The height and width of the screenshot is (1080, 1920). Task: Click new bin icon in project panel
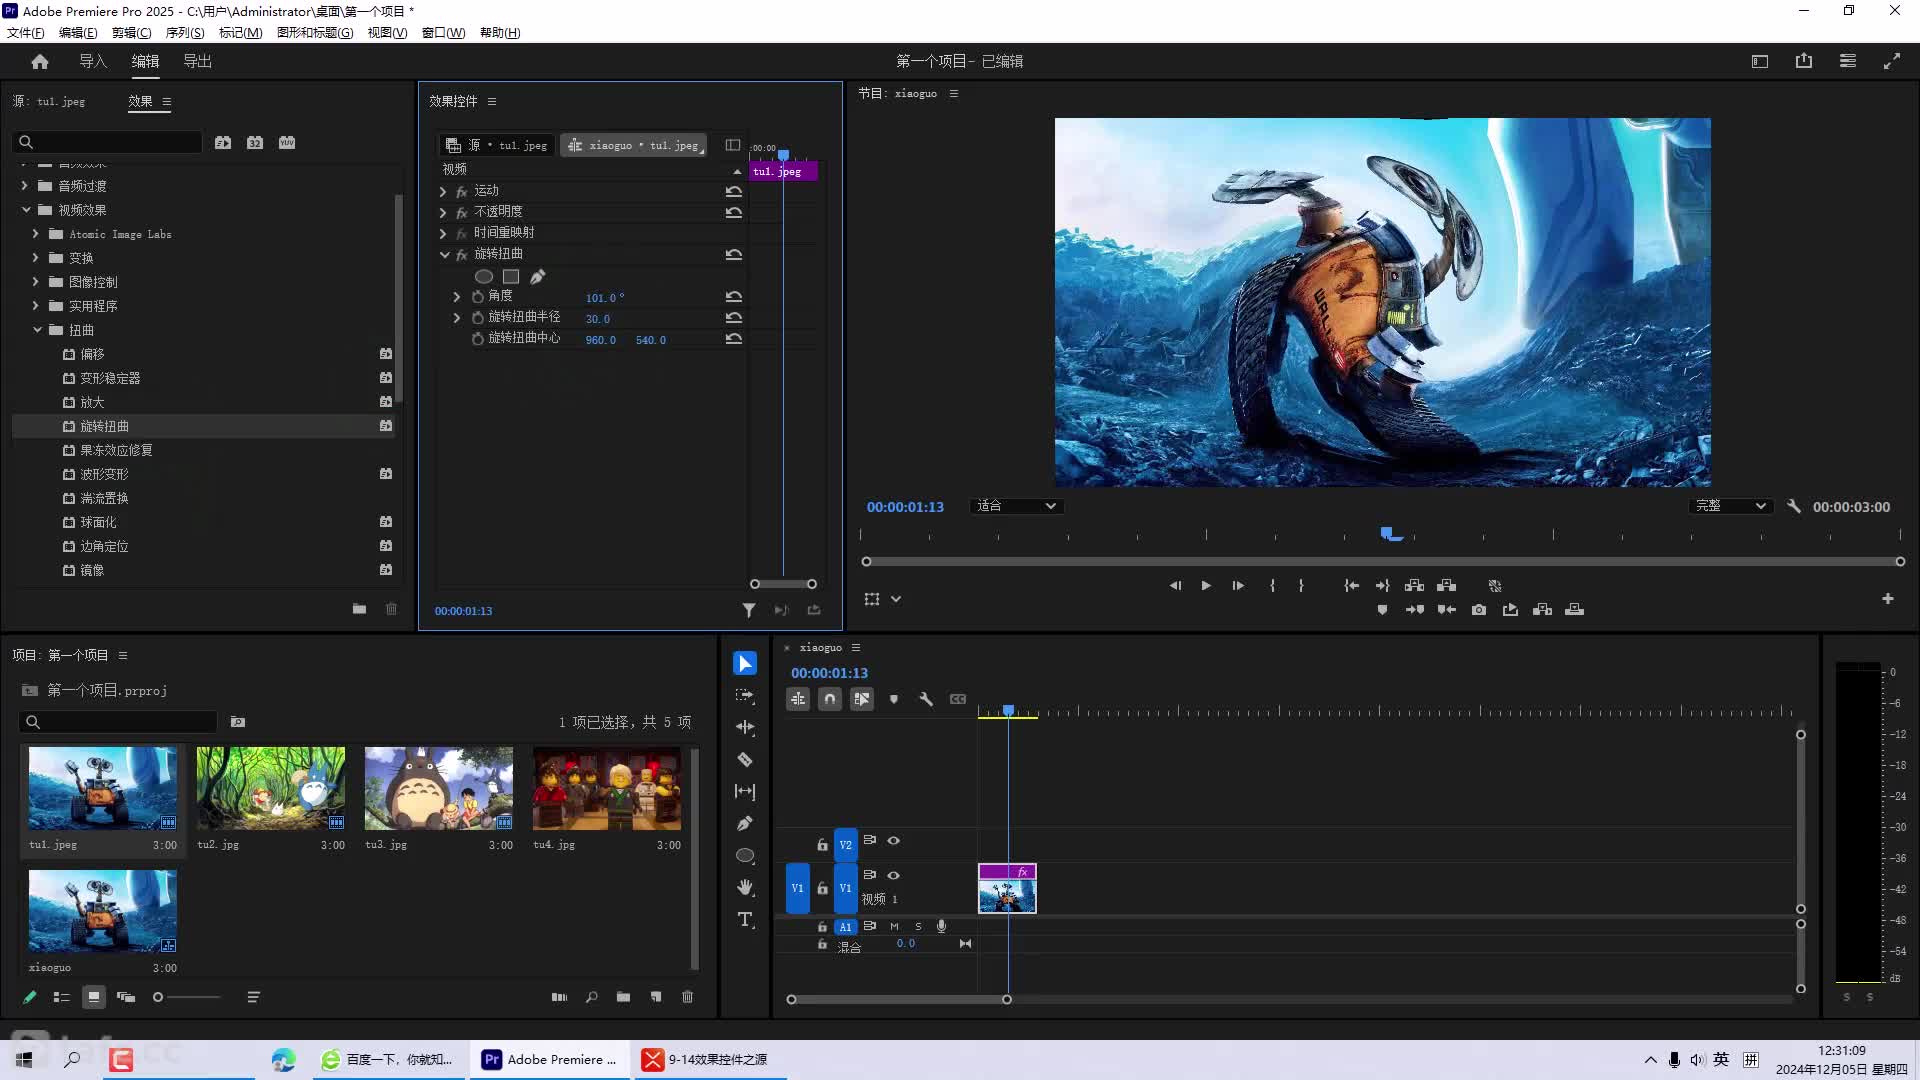pos(623,997)
